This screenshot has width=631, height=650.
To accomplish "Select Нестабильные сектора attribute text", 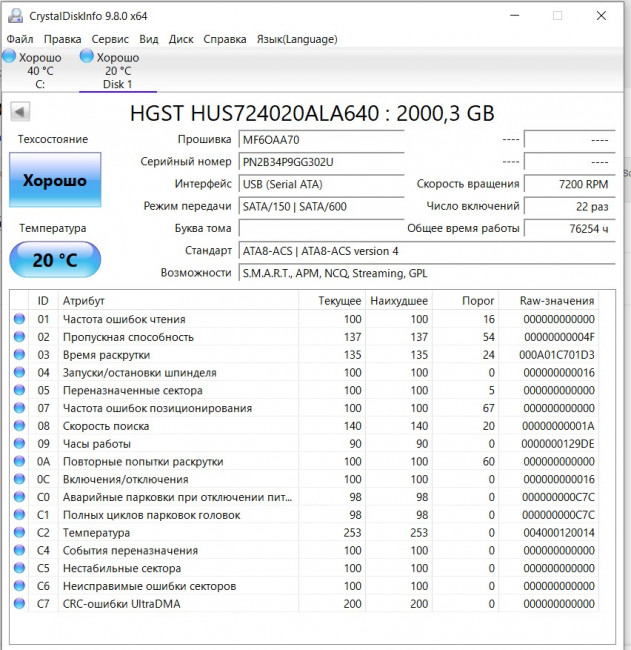I will [121, 568].
